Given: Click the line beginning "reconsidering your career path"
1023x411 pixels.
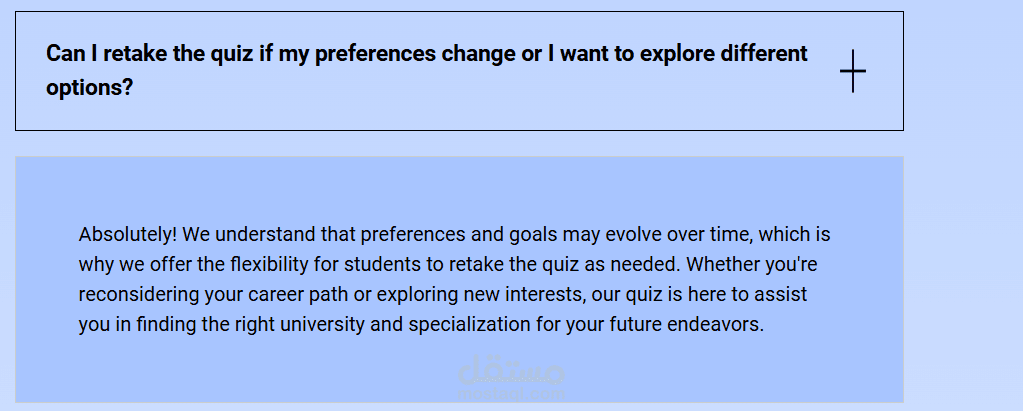Looking at the screenshot, I should point(443,295).
